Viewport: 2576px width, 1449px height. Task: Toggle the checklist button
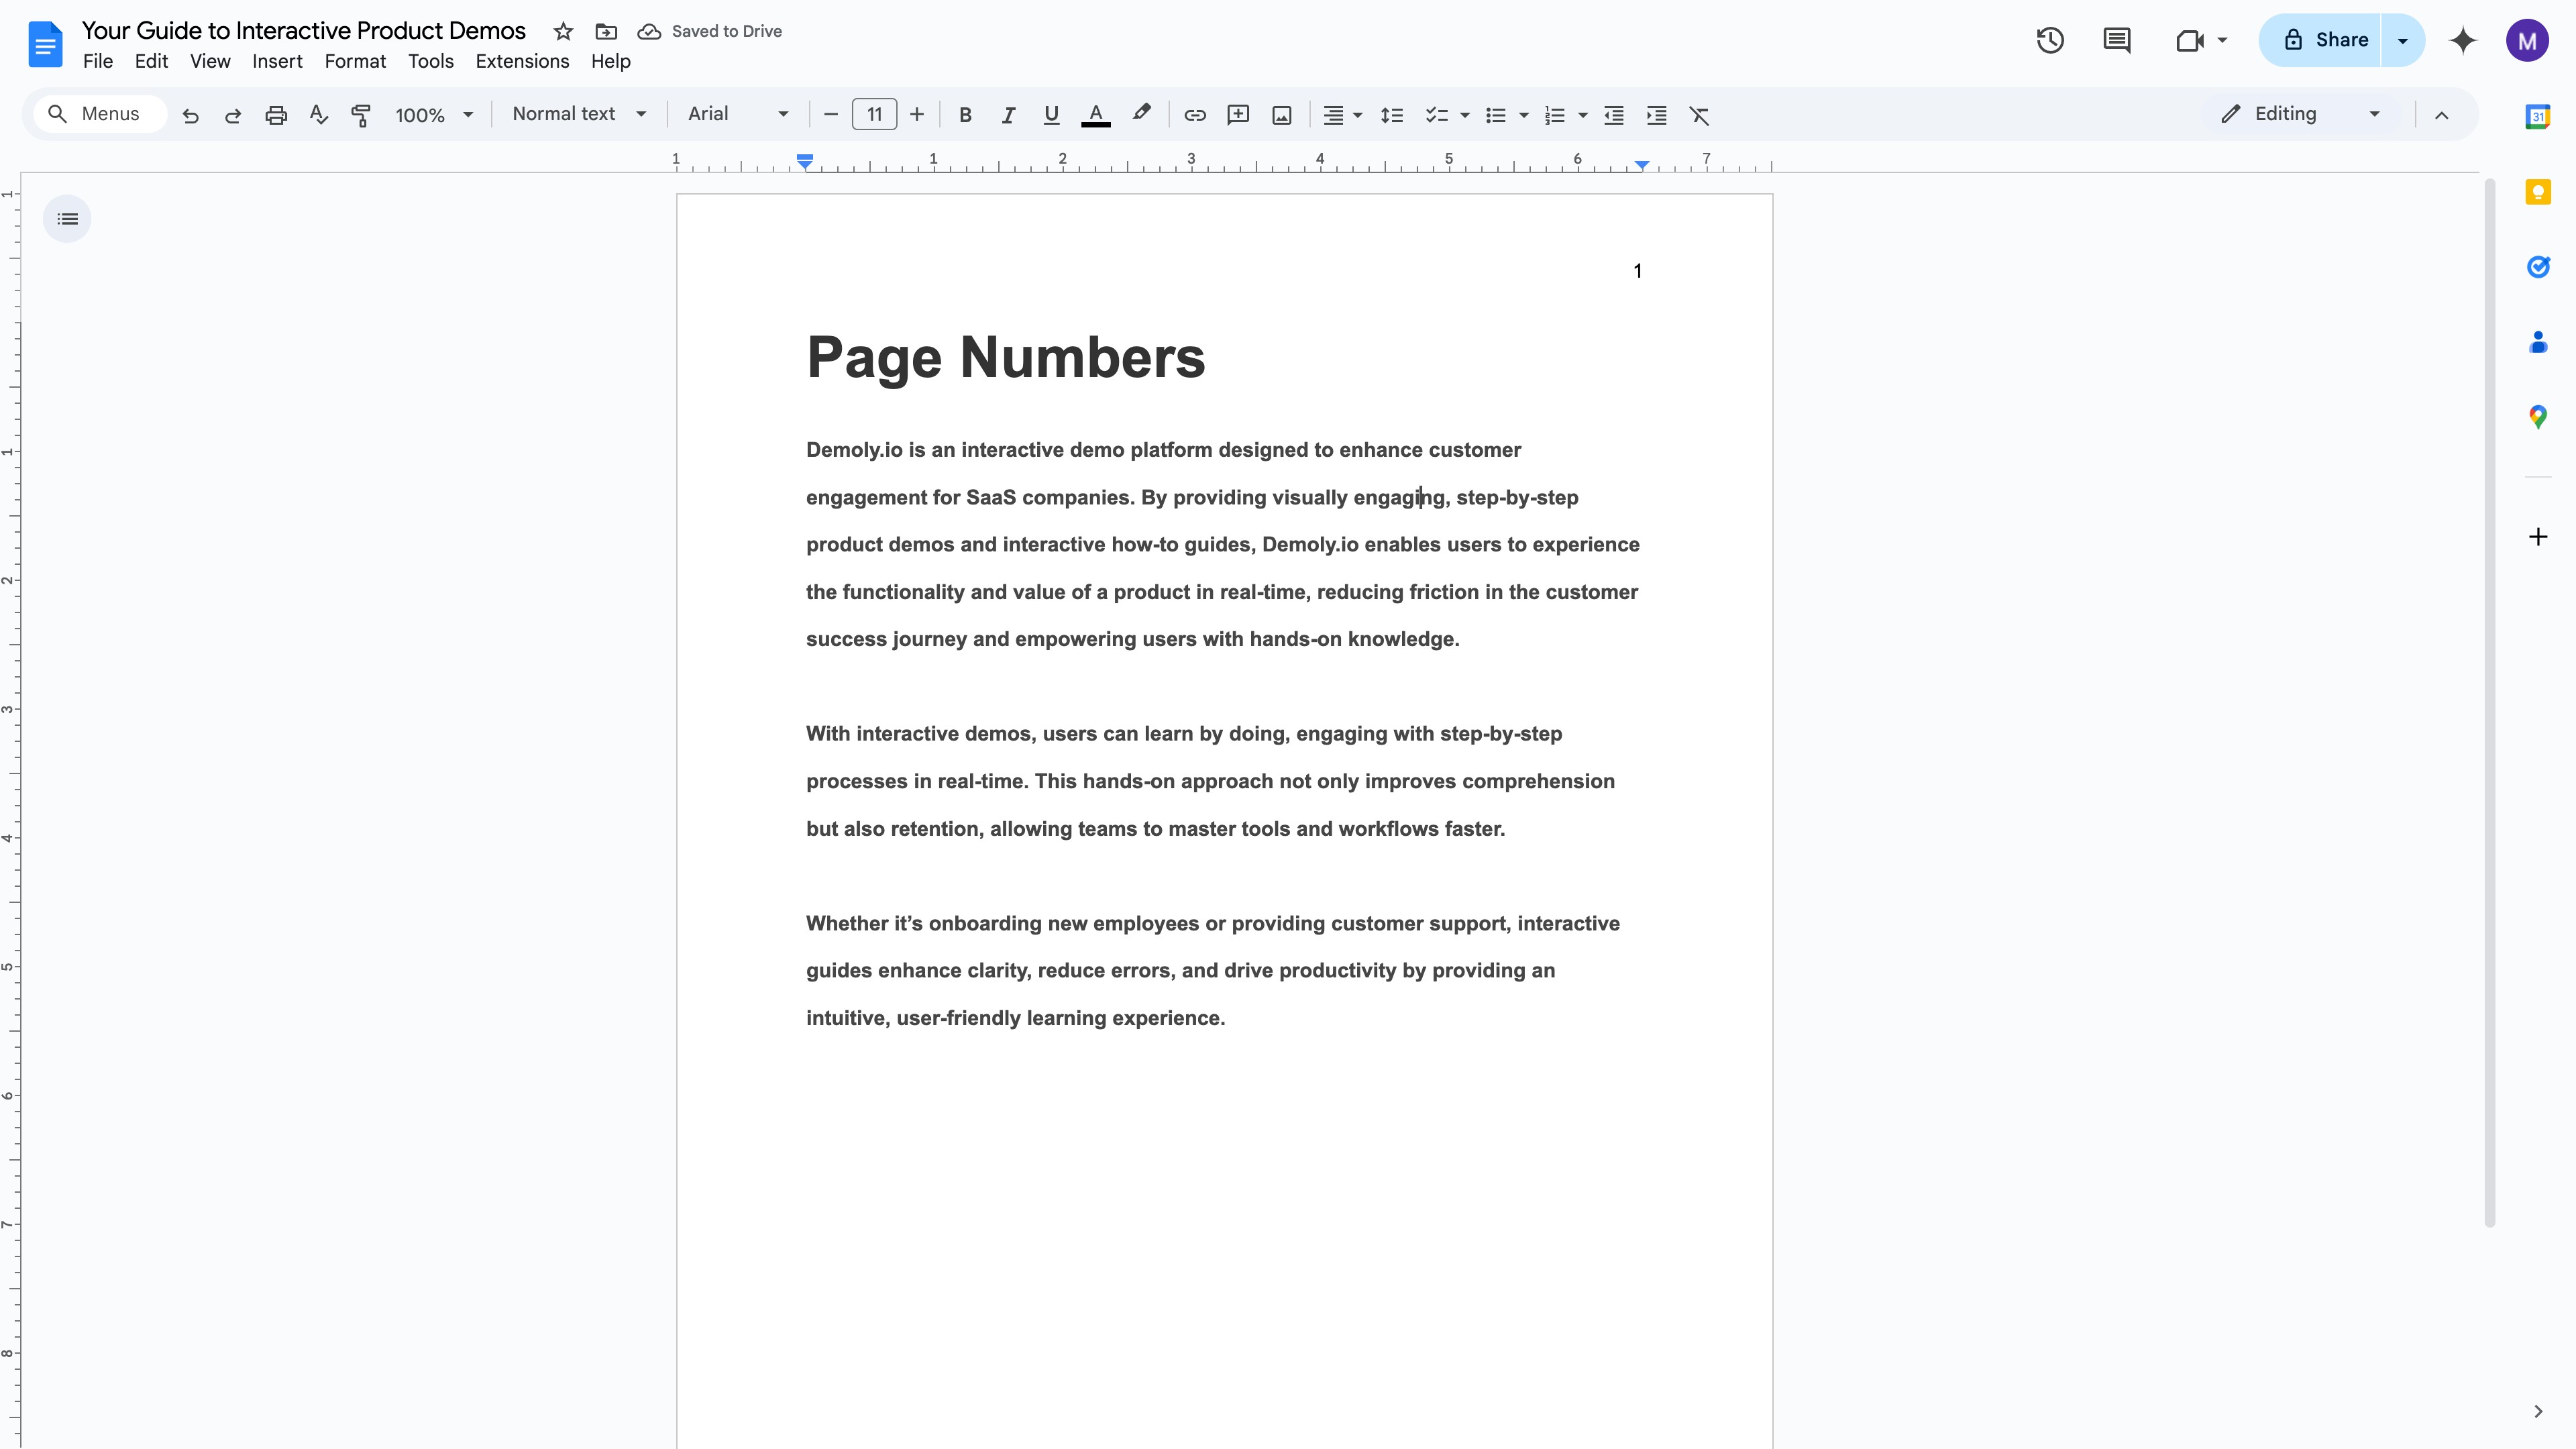click(x=1436, y=115)
